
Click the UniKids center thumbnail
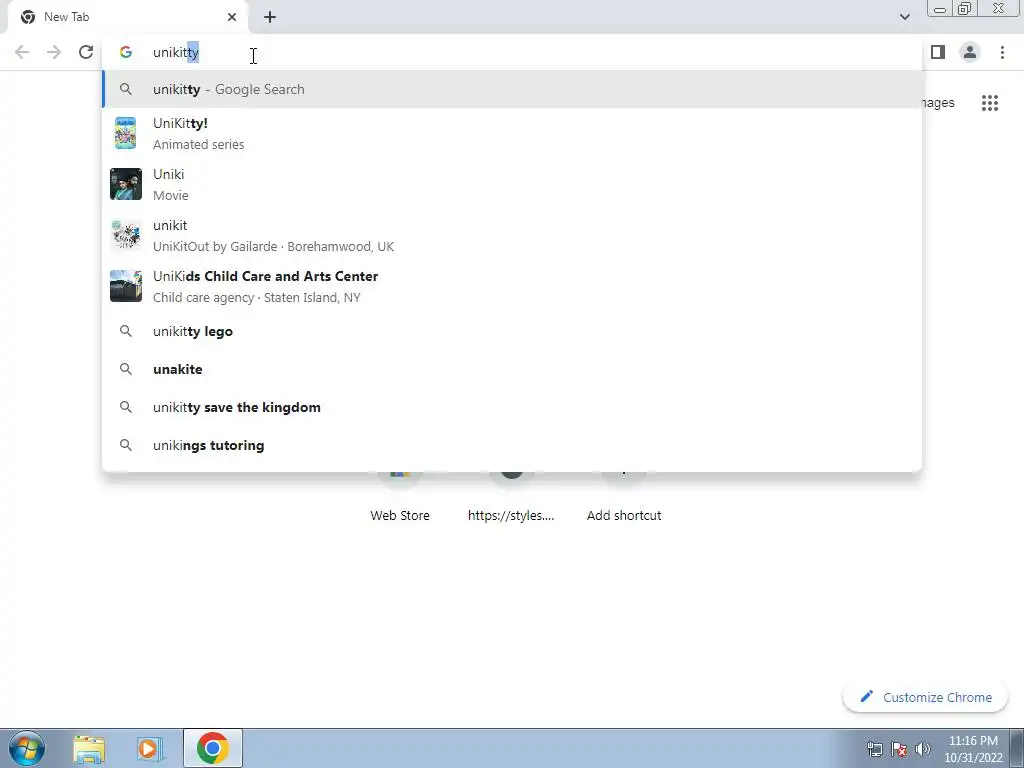[x=126, y=286]
